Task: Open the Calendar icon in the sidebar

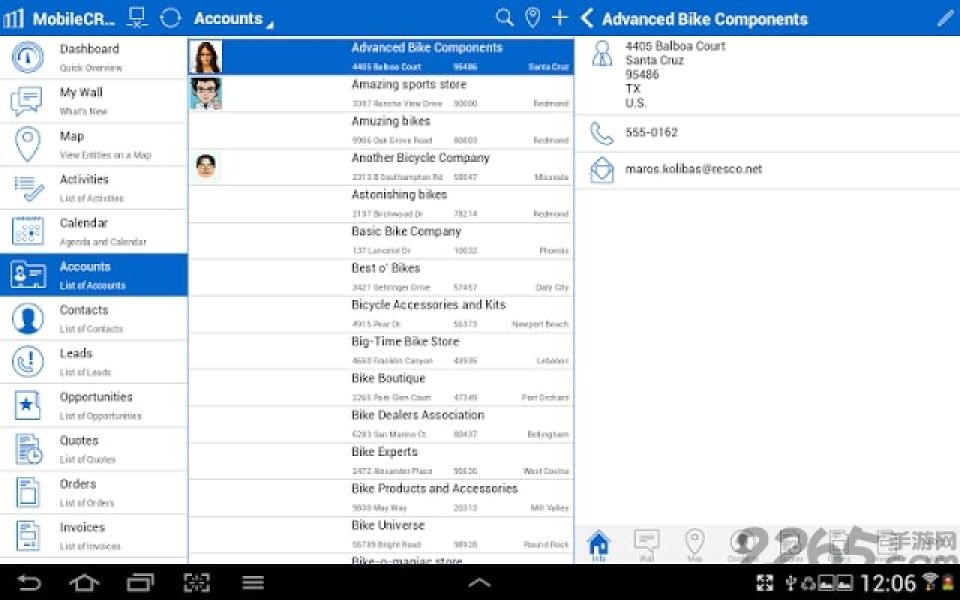Action: tap(28, 231)
